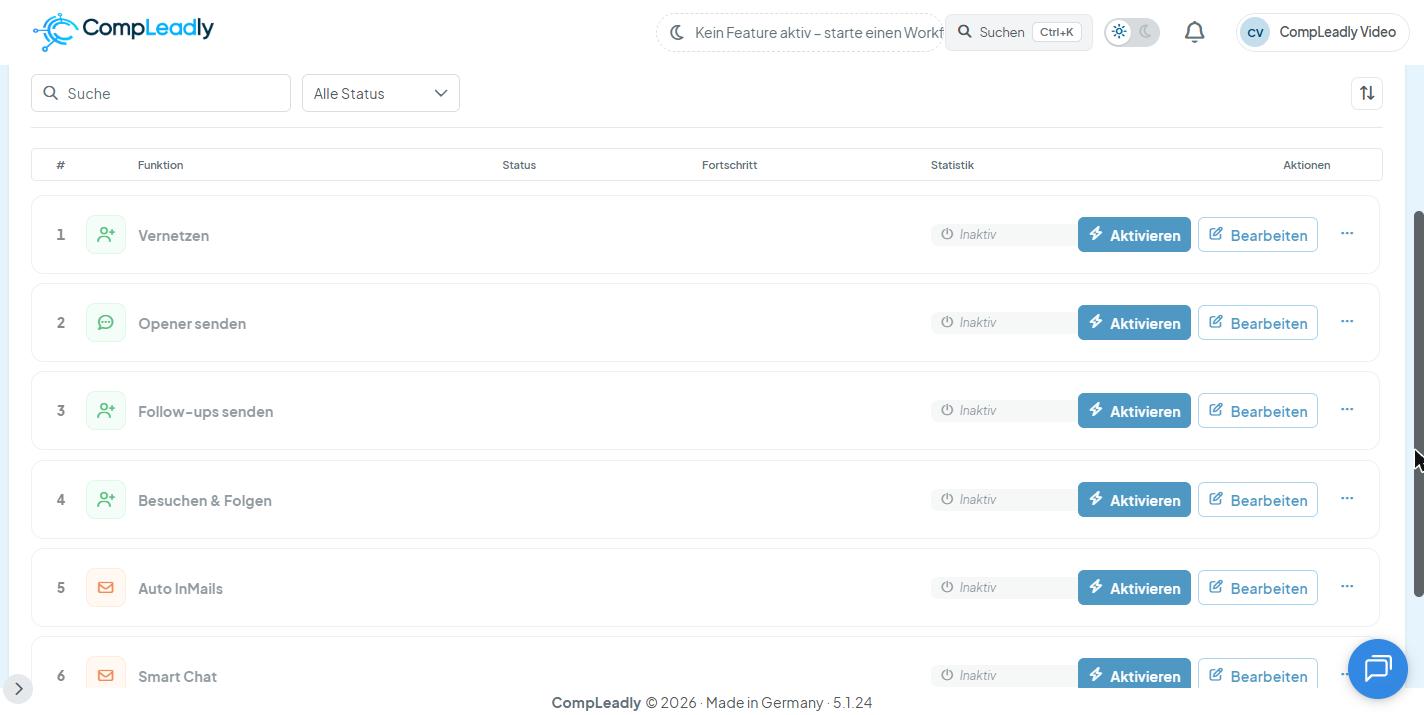Open the live chat support bubble
Image resolution: width=1424 pixels, height=715 pixels.
(1378, 669)
